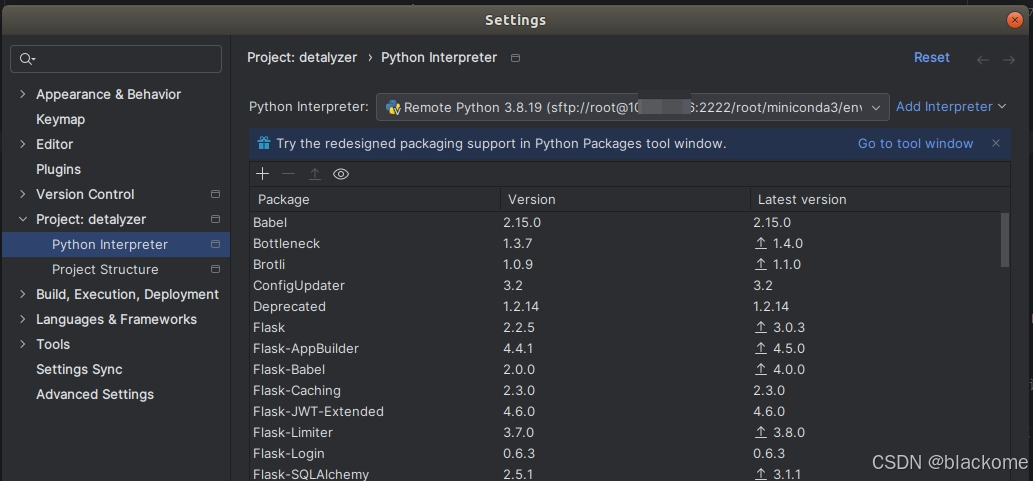Select the Brotli package row
Screen dimensions: 1033x481
(625, 265)
